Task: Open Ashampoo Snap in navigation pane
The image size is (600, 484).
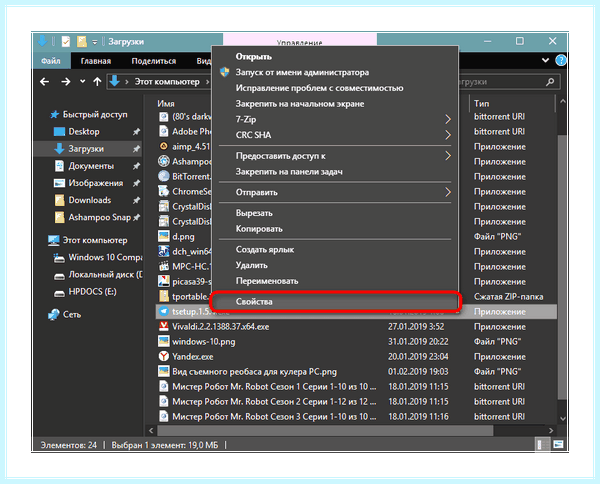Action: pyautogui.click(x=99, y=217)
